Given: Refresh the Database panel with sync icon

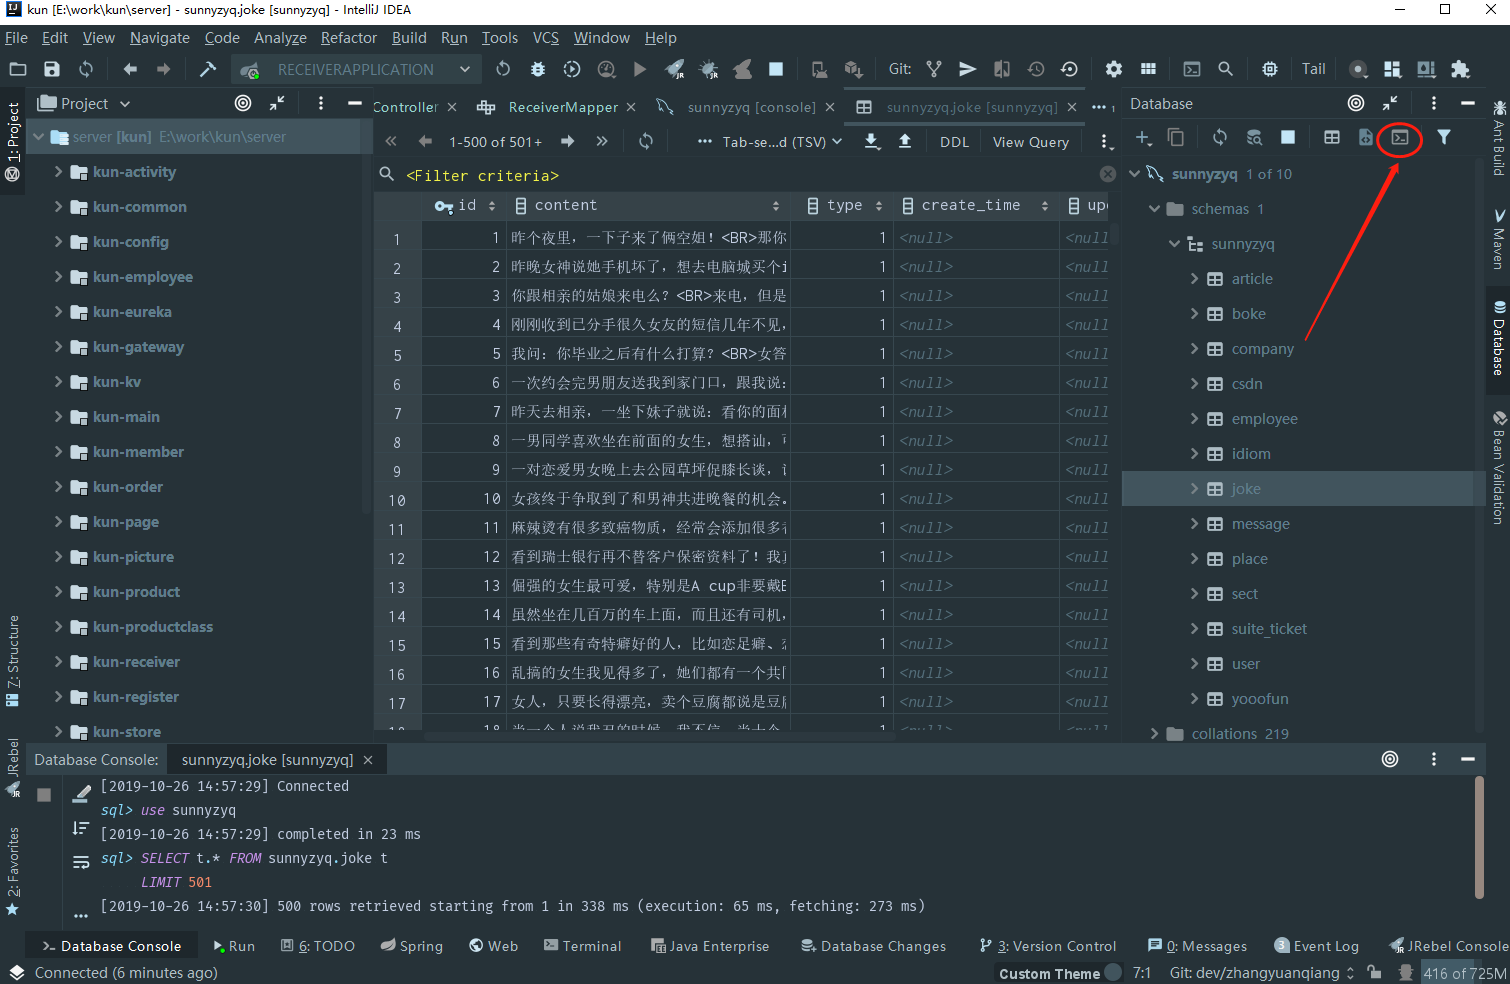Looking at the screenshot, I should (x=1220, y=138).
